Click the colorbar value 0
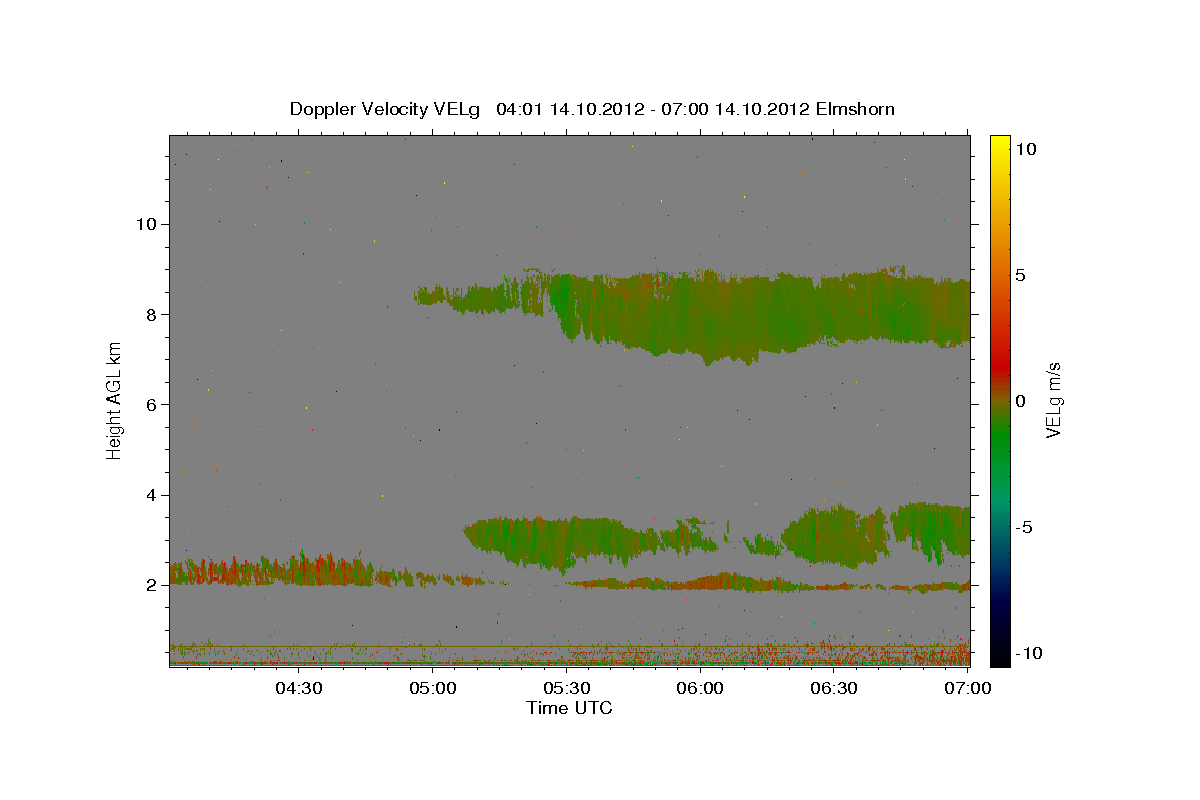 point(1020,401)
